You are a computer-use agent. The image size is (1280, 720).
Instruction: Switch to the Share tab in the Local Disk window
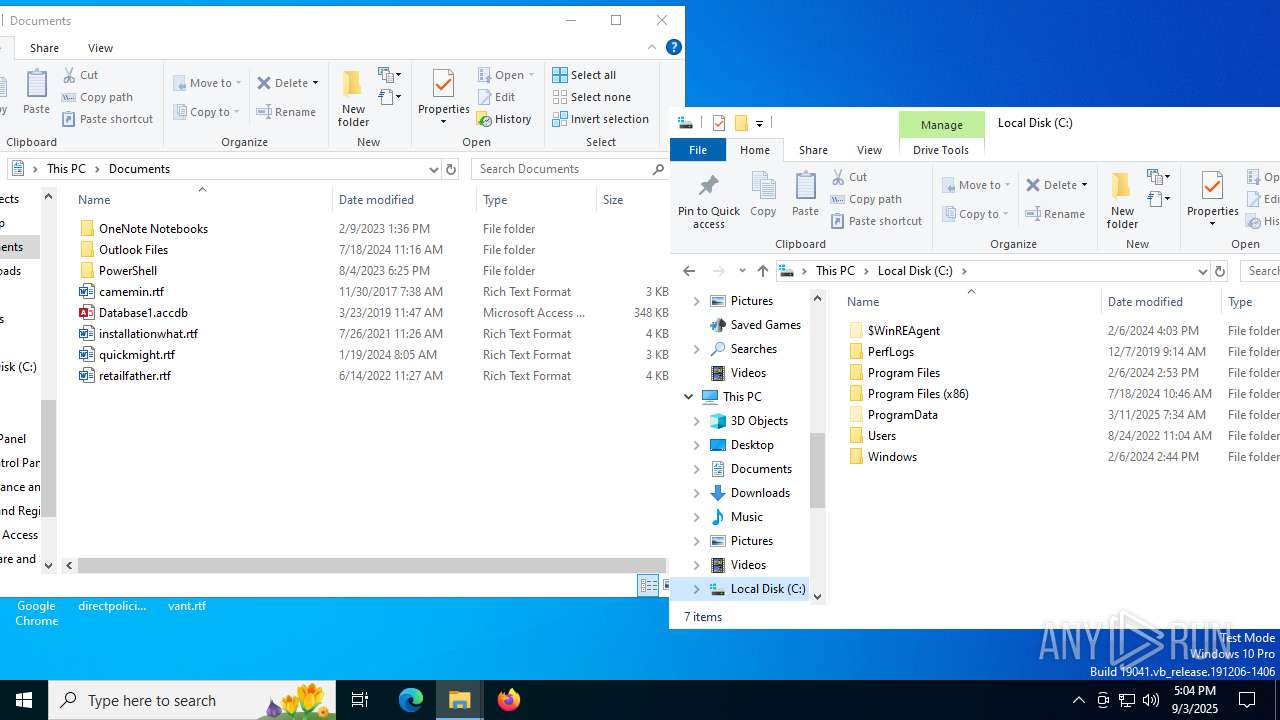click(x=813, y=150)
